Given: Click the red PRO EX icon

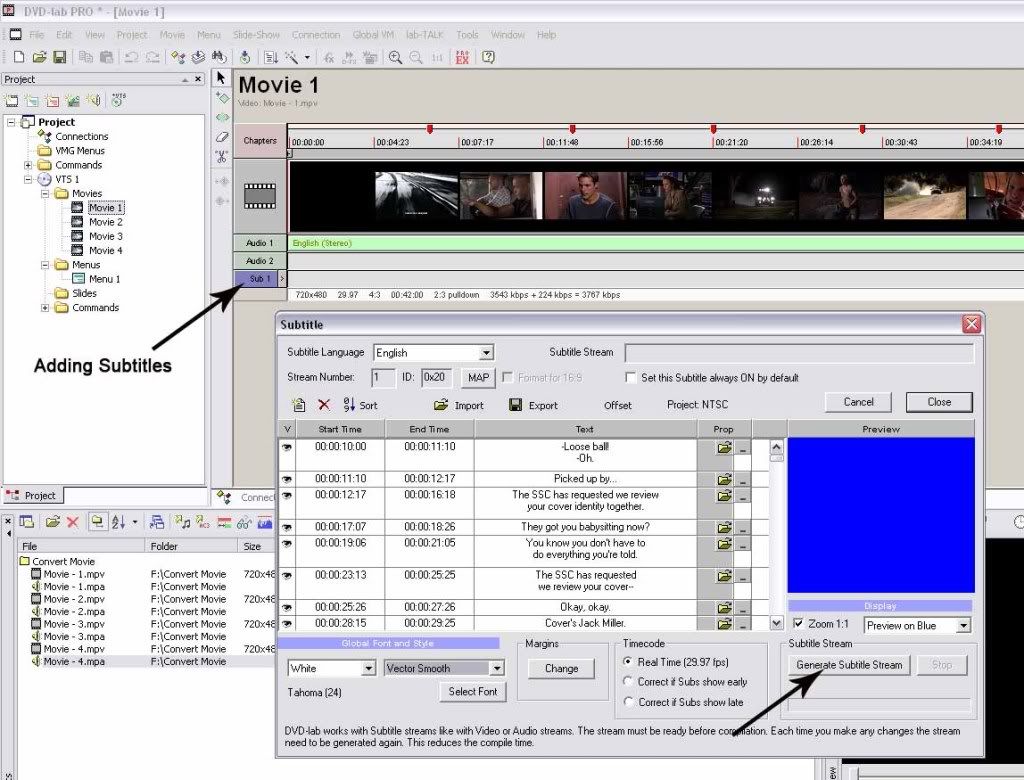Looking at the screenshot, I should coord(462,57).
